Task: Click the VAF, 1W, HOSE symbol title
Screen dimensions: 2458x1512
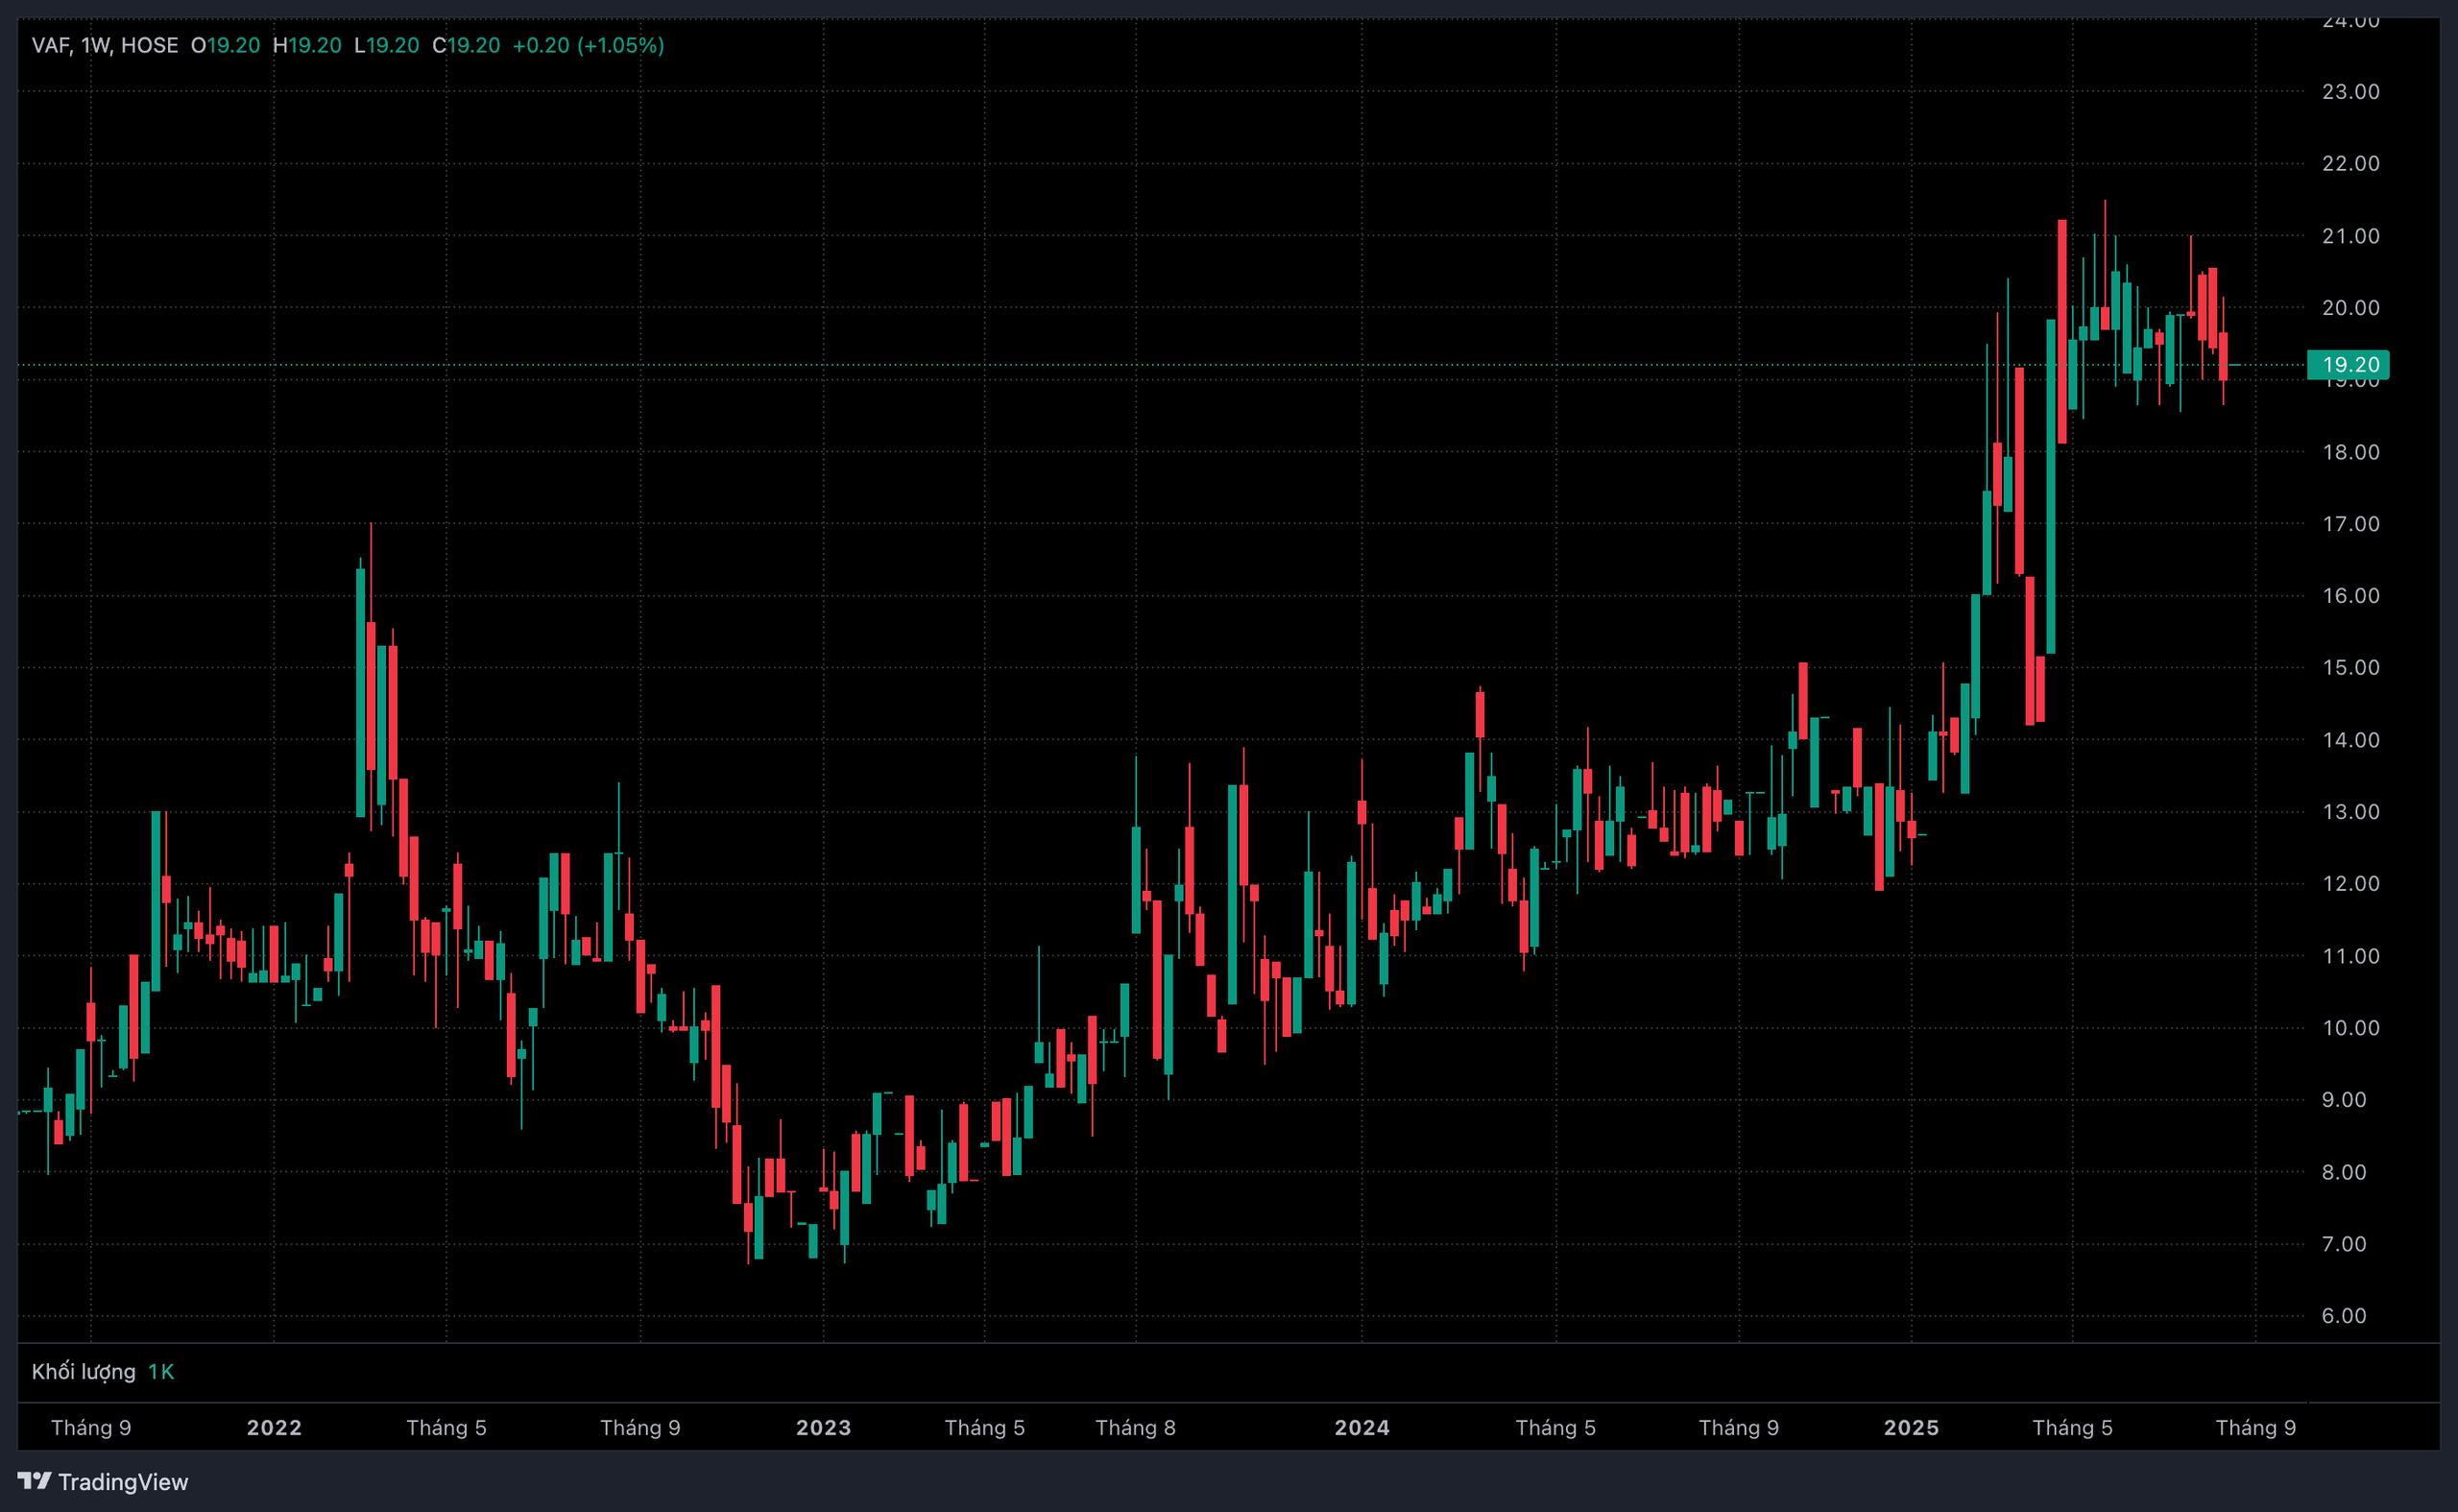Action: click(105, 45)
